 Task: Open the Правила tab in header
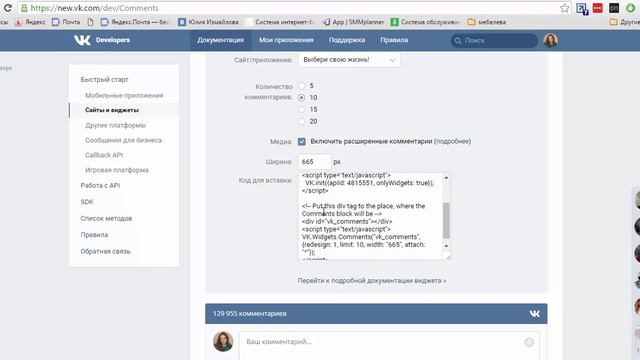pos(394,40)
